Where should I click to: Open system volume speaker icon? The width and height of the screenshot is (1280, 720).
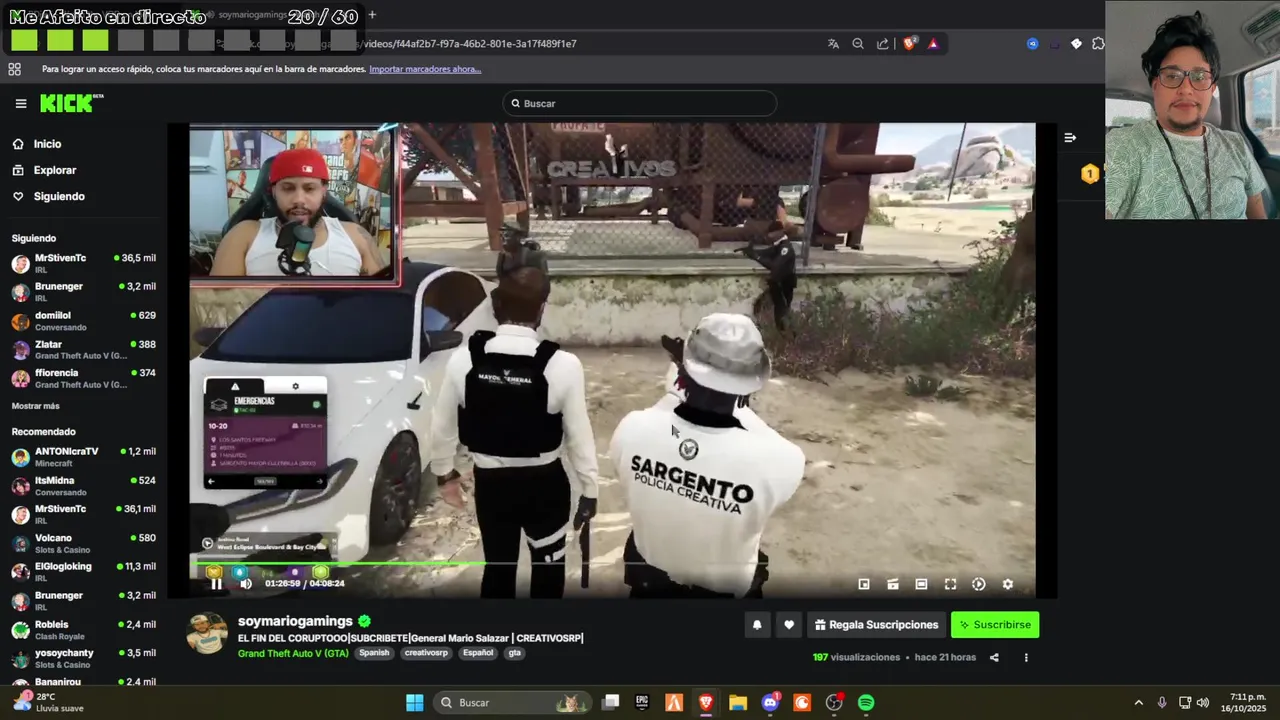1203,703
